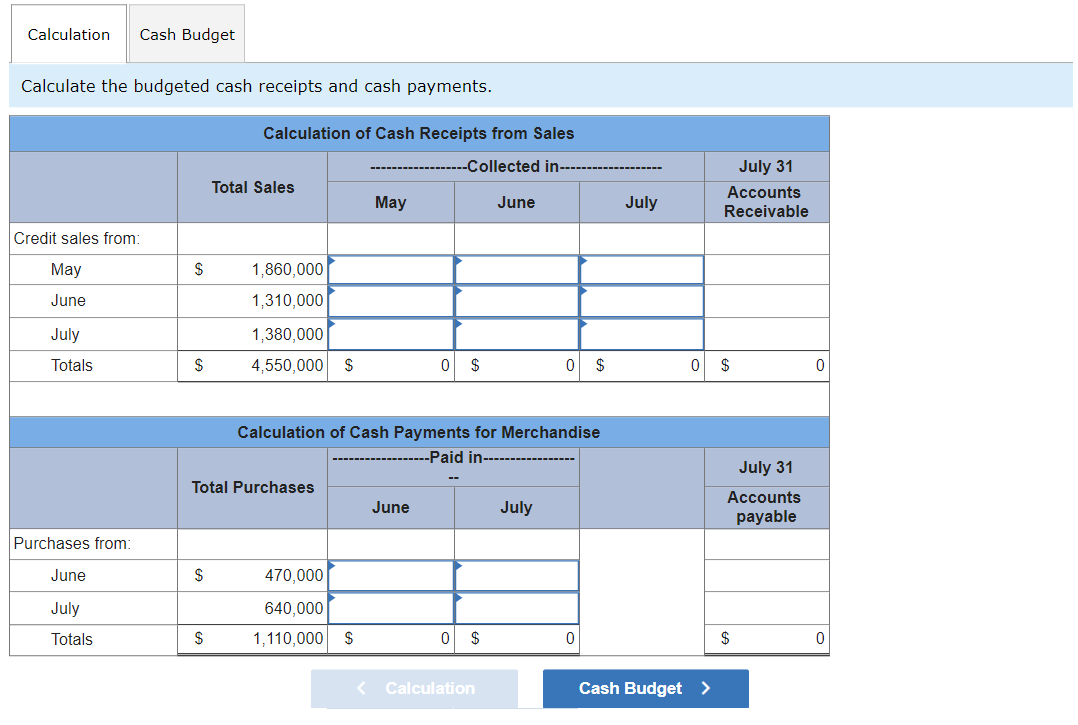Image resolution: width=1078 pixels, height=725 pixels.
Task: Click the dollar sign in July 31 Accounts payable total
Action: point(724,639)
